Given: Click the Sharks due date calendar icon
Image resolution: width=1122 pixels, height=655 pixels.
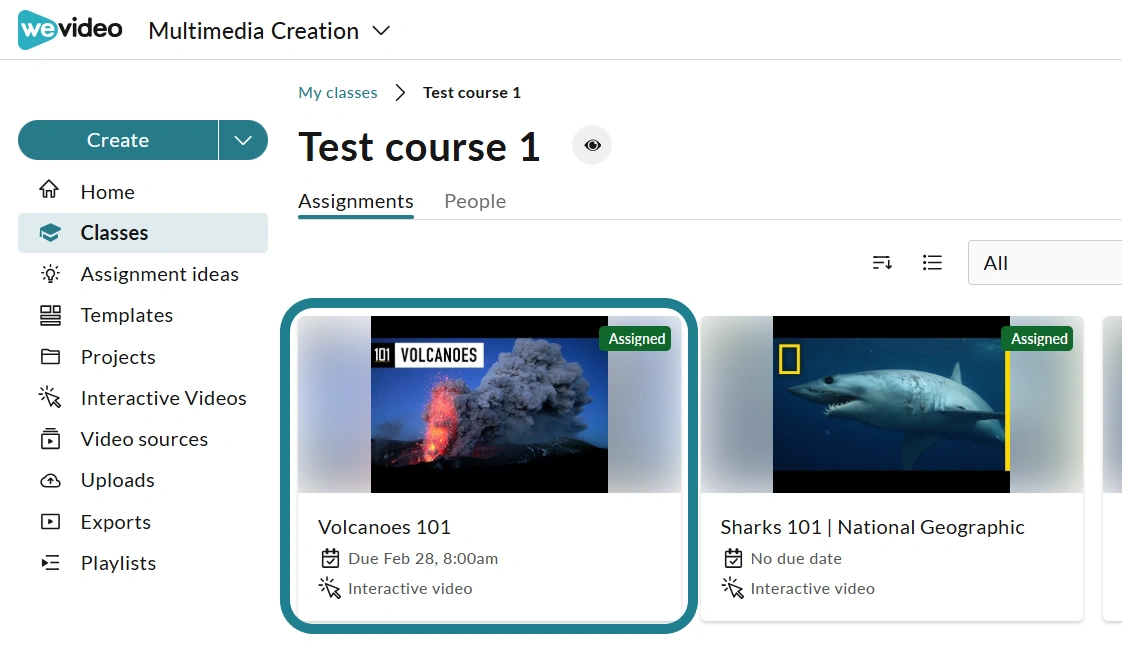Looking at the screenshot, I should click(x=733, y=558).
